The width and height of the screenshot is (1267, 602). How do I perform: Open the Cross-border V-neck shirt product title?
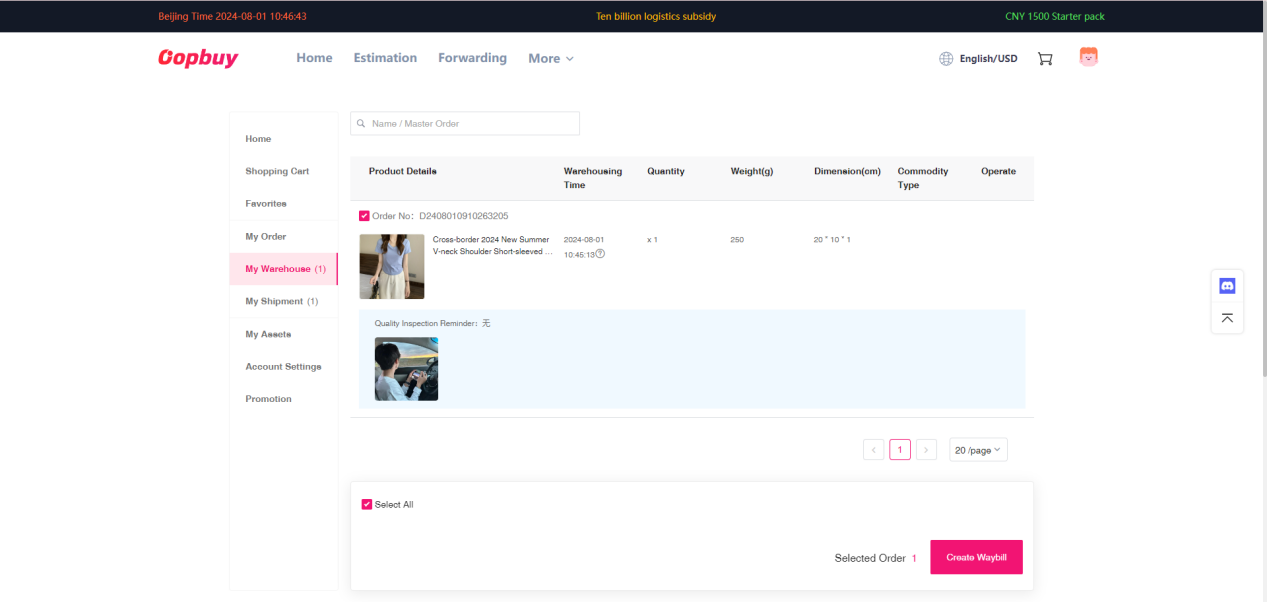point(492,246)
